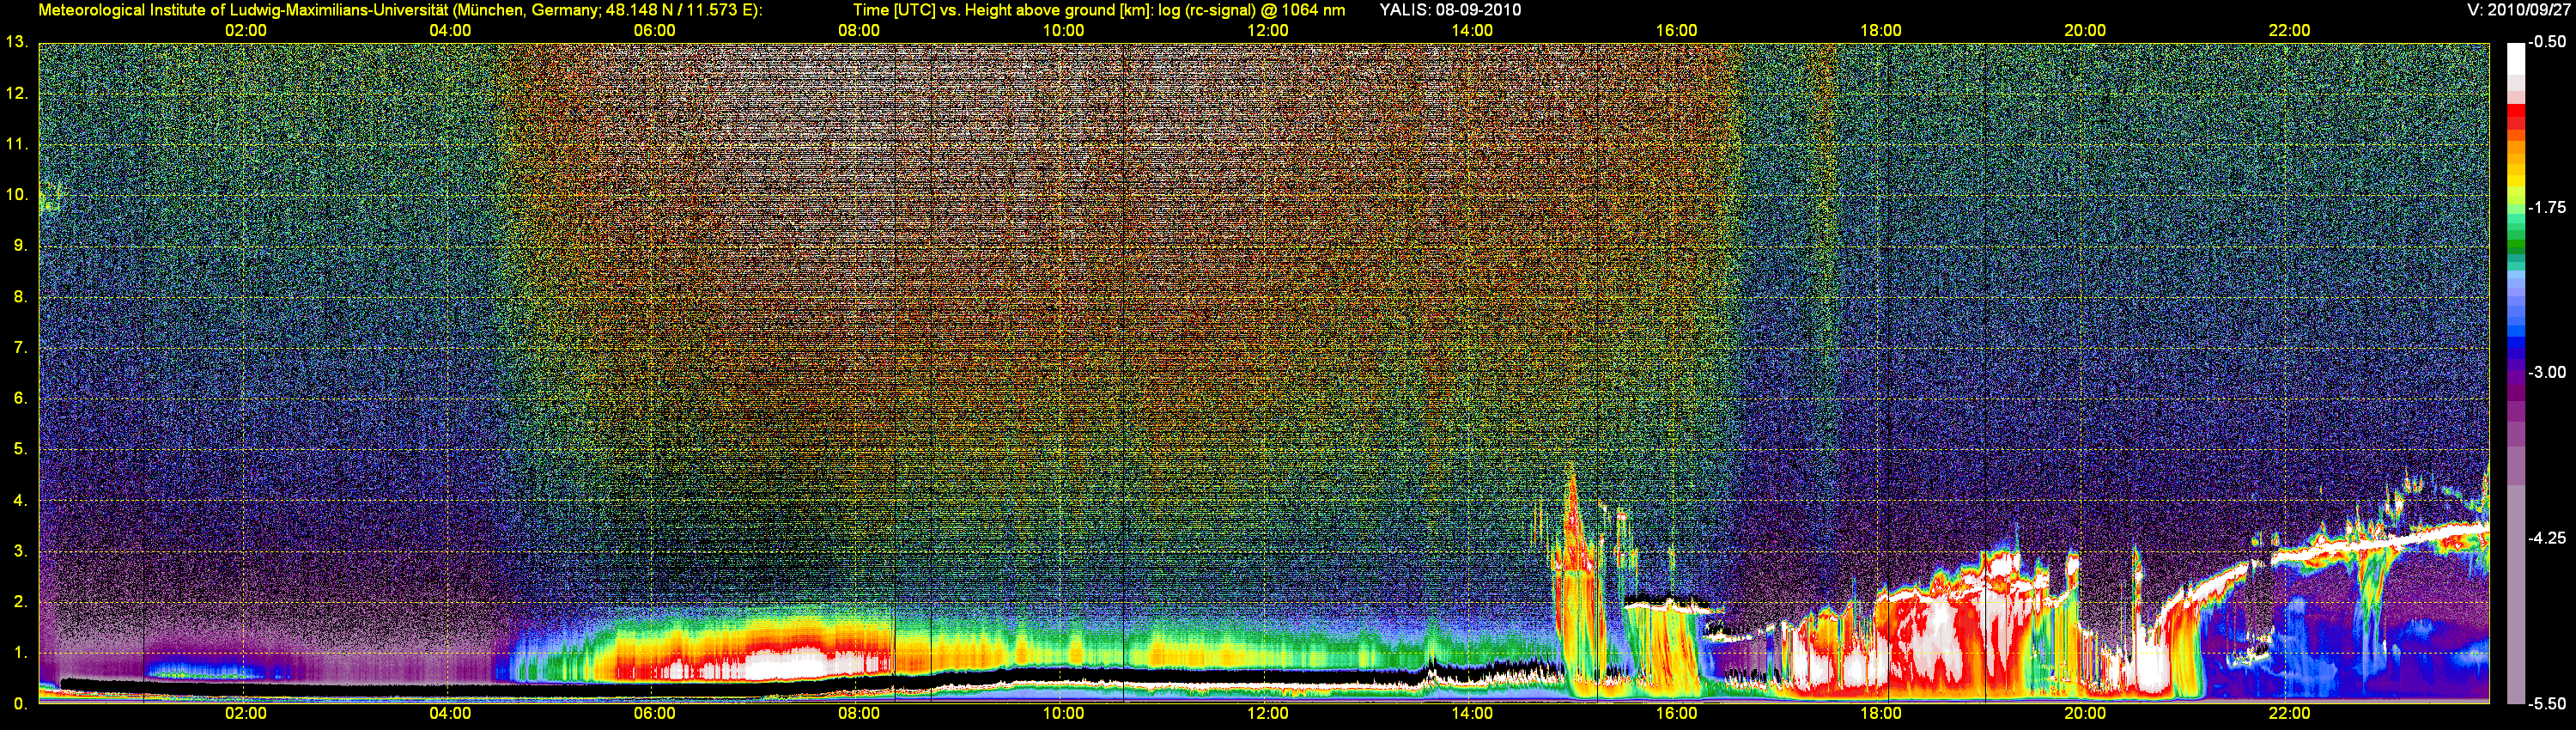Click the 10:00 label on bottom time axis
The image size is (2576, 730).
point(1063,714)
